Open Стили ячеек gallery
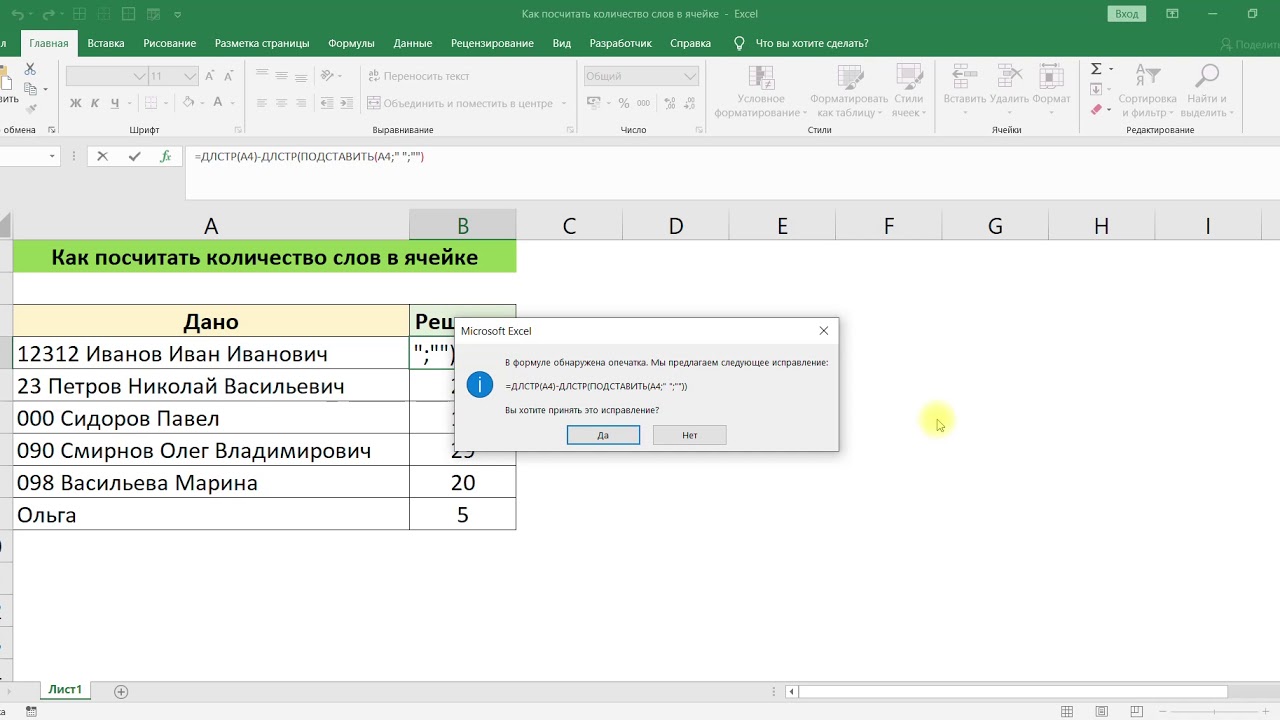 click(x=909, y=91)
